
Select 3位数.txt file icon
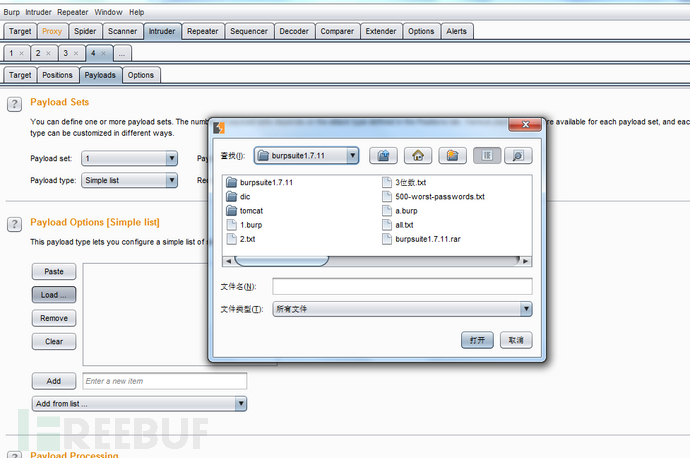[x=387, y=182]
